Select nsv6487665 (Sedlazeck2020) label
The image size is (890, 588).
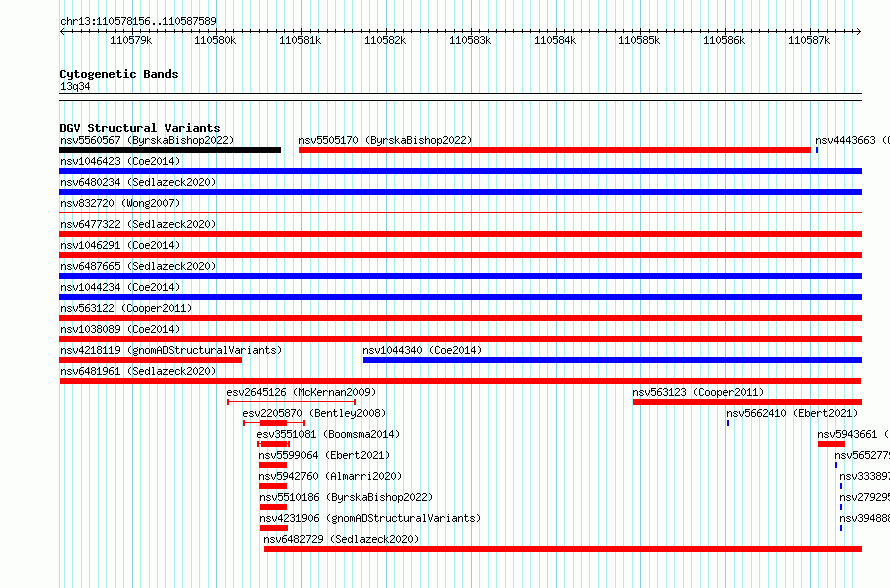pyautogui.click(x=138, y=266)
